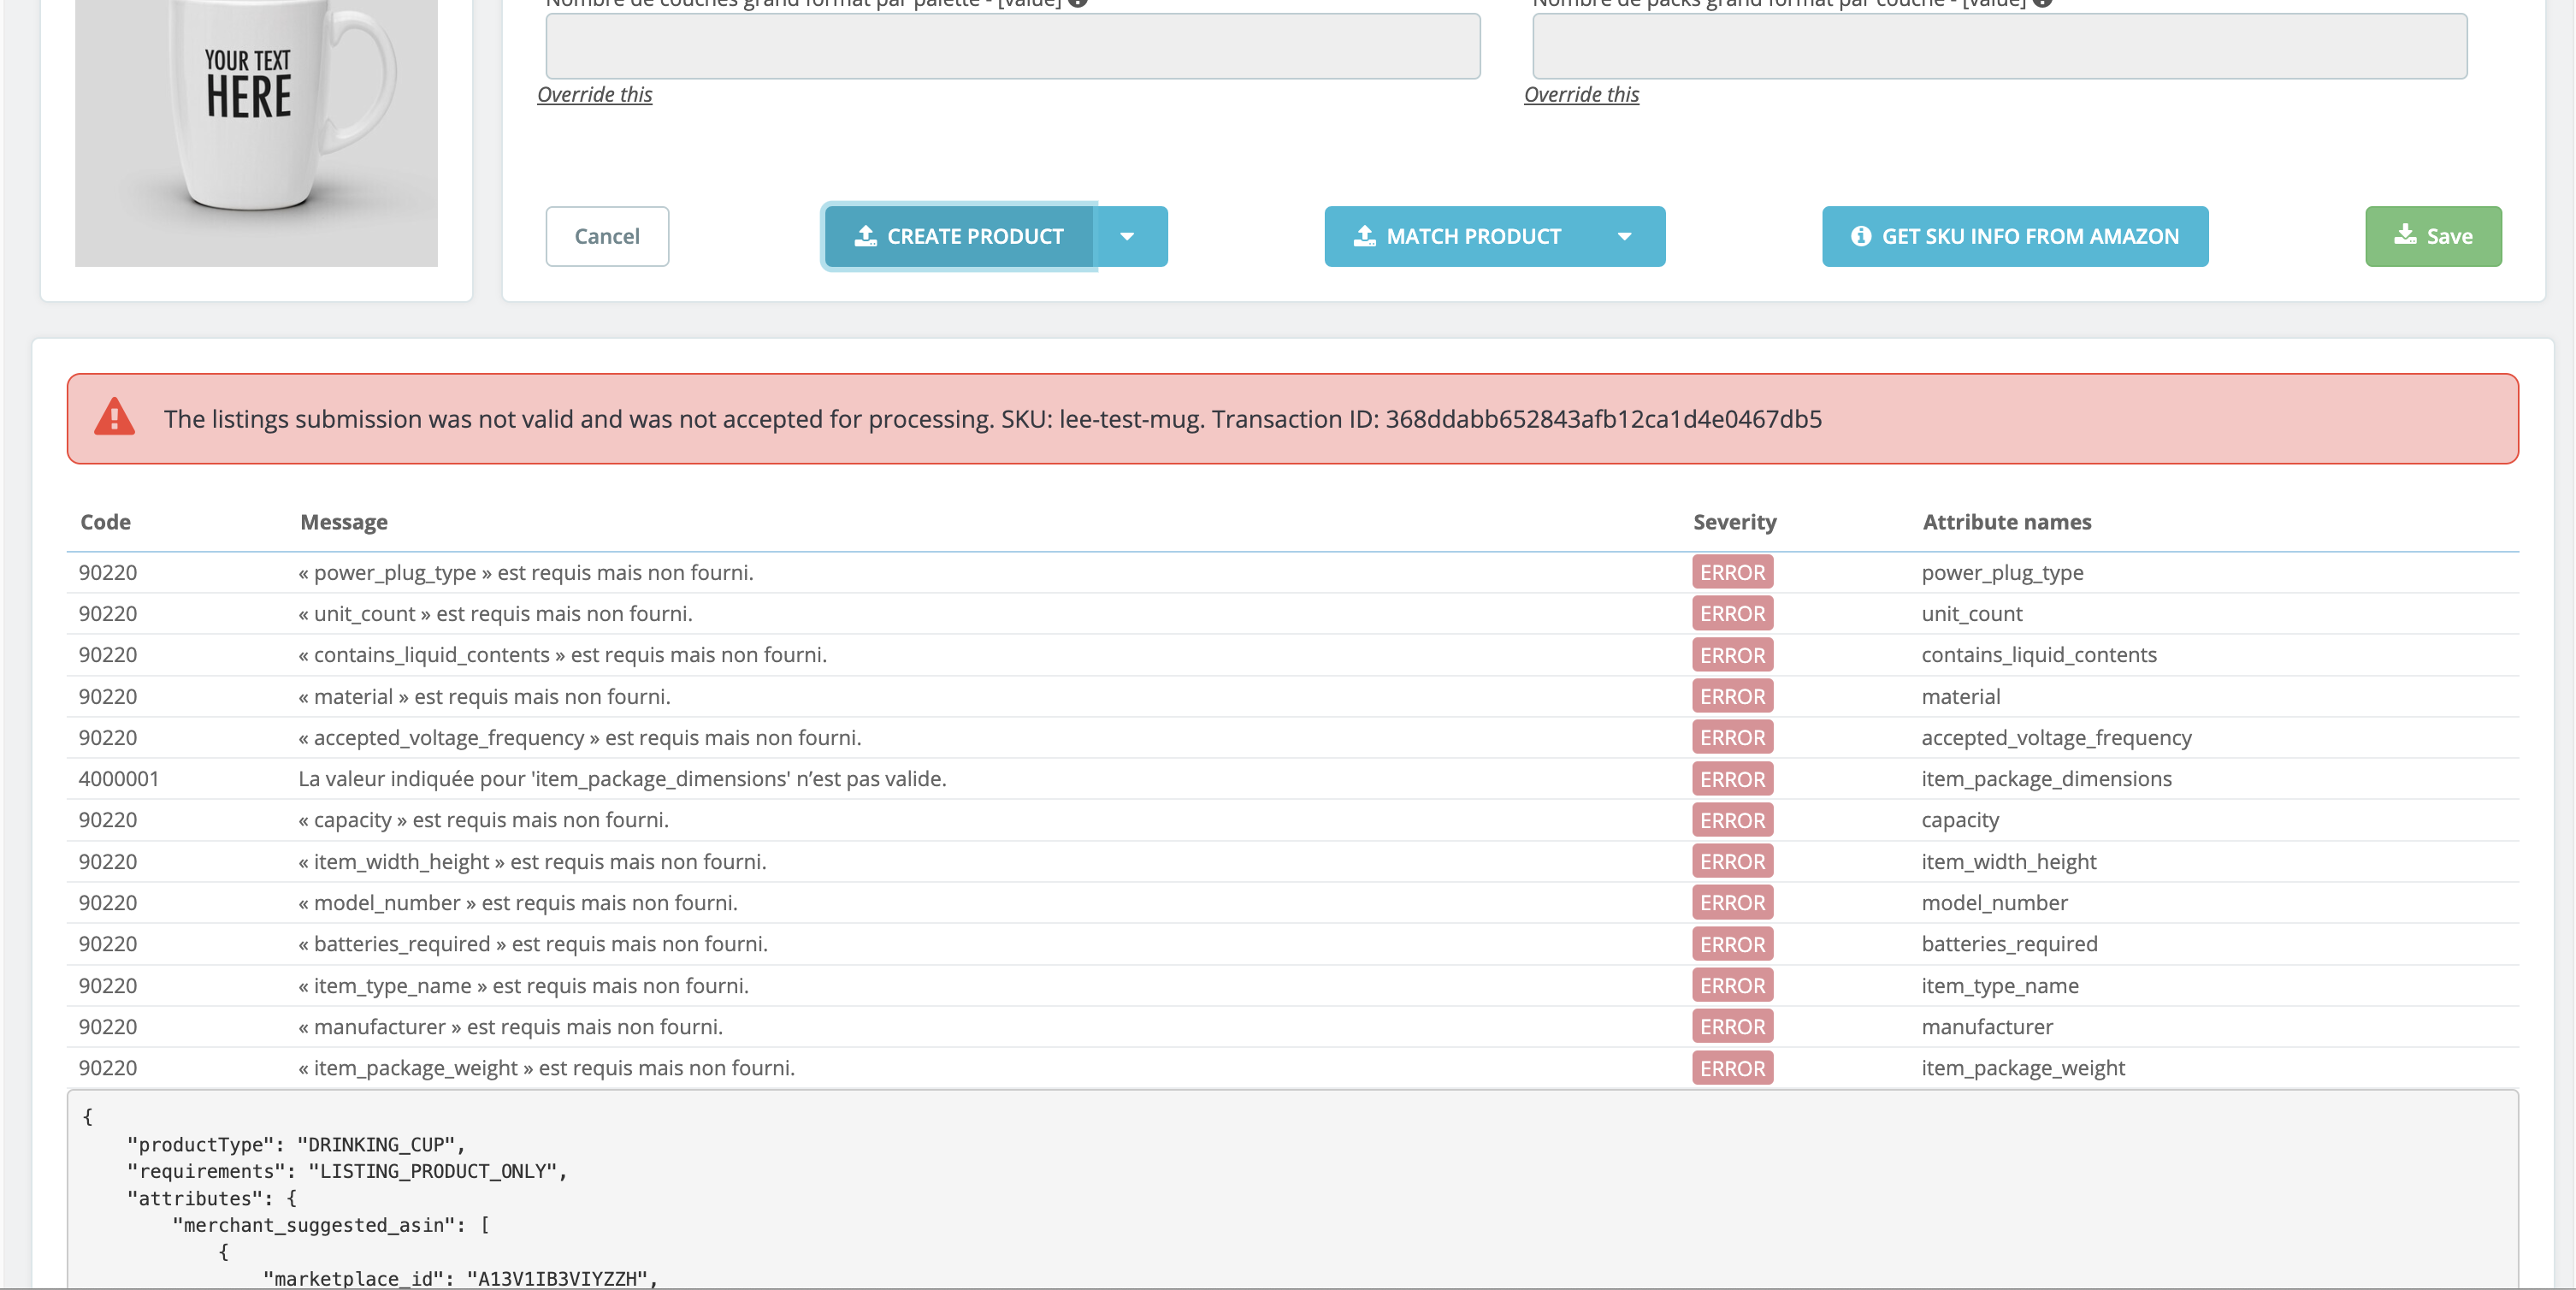Click the upload icon on Create Product
Viewport: 2576px width, 1290px height.
point(865,236)
